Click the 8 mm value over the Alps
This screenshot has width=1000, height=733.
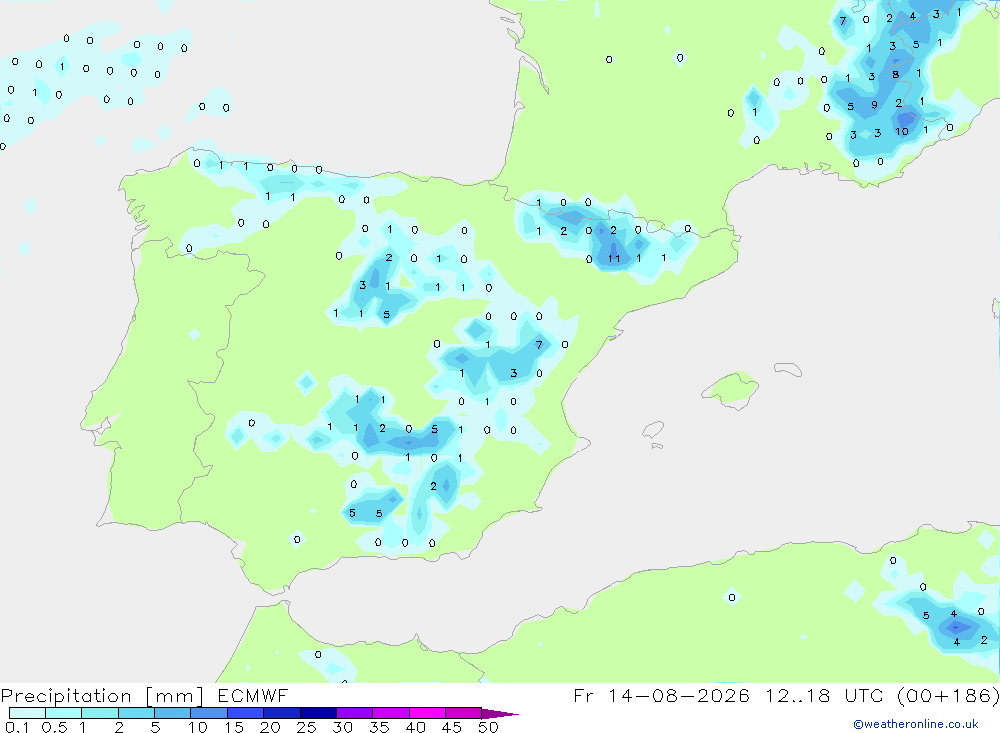(895, 75)
